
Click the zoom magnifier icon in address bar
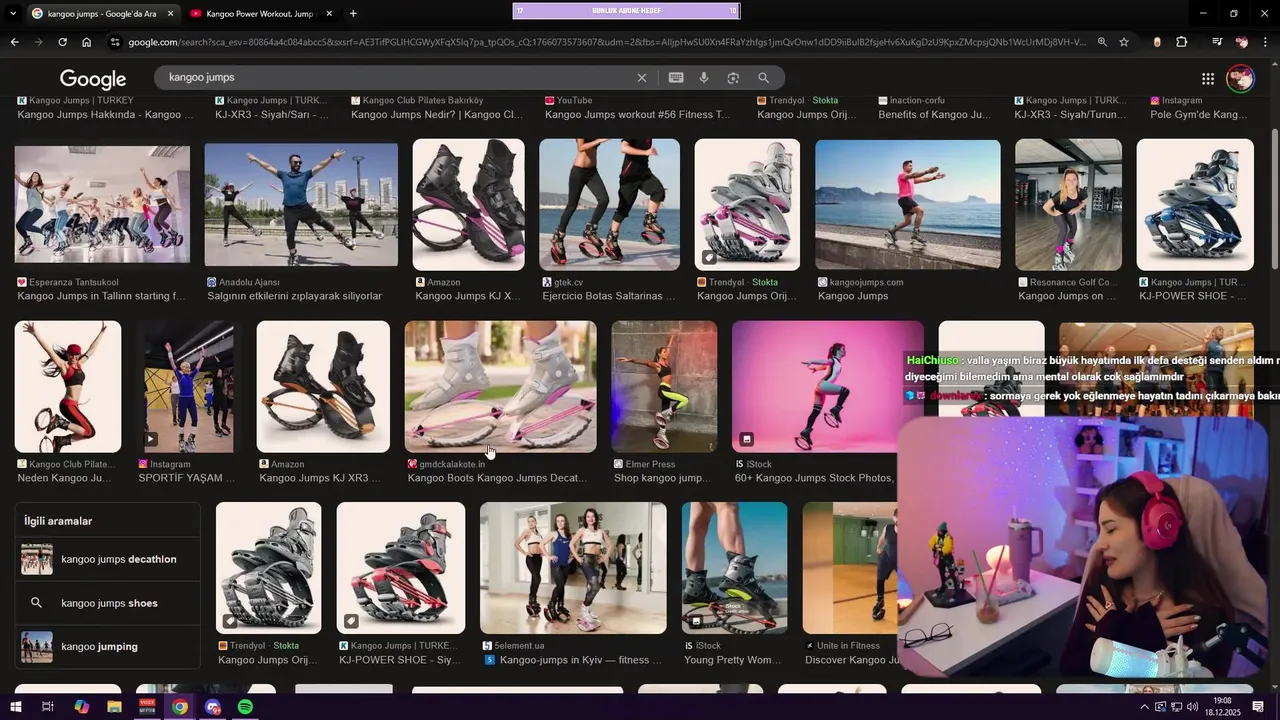pyautogui.click(x=1102, y=42)
